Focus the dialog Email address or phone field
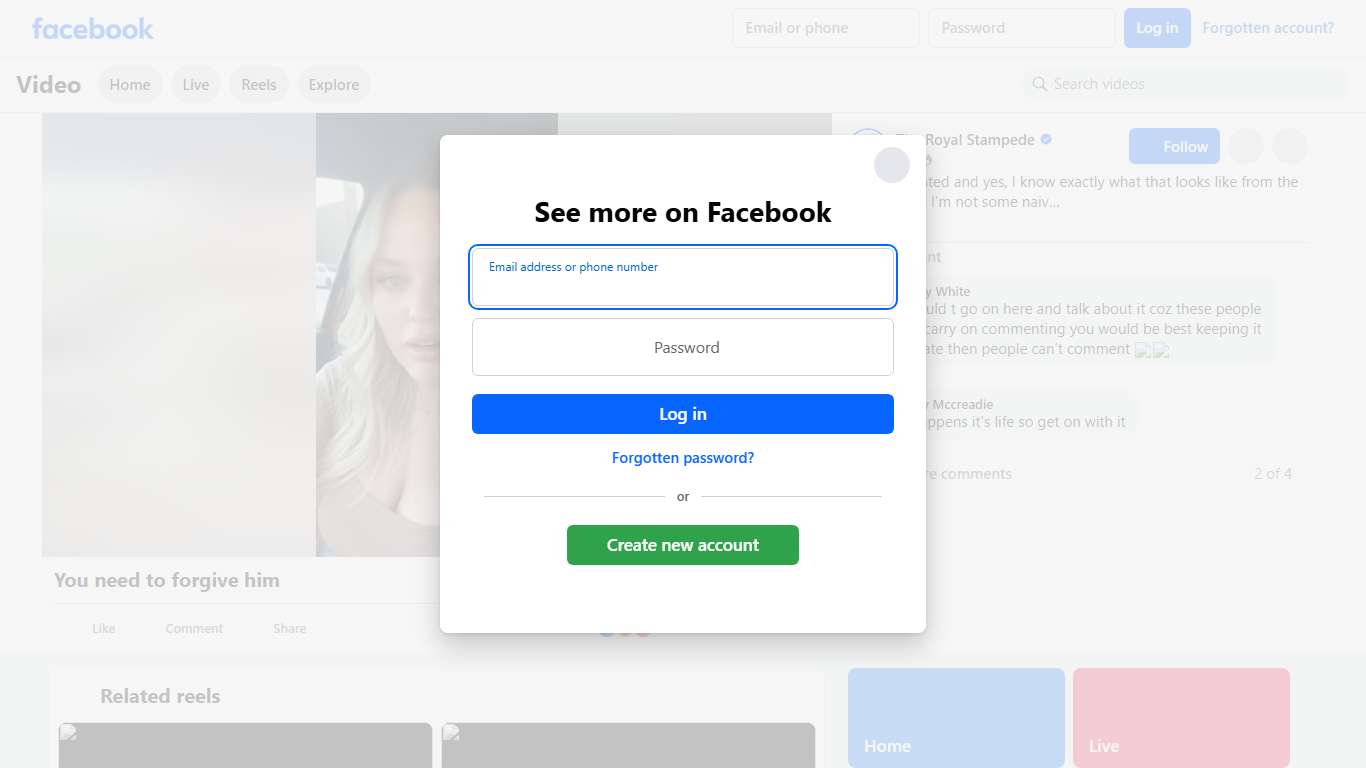The image size is (1366, 768). point(683,277)
